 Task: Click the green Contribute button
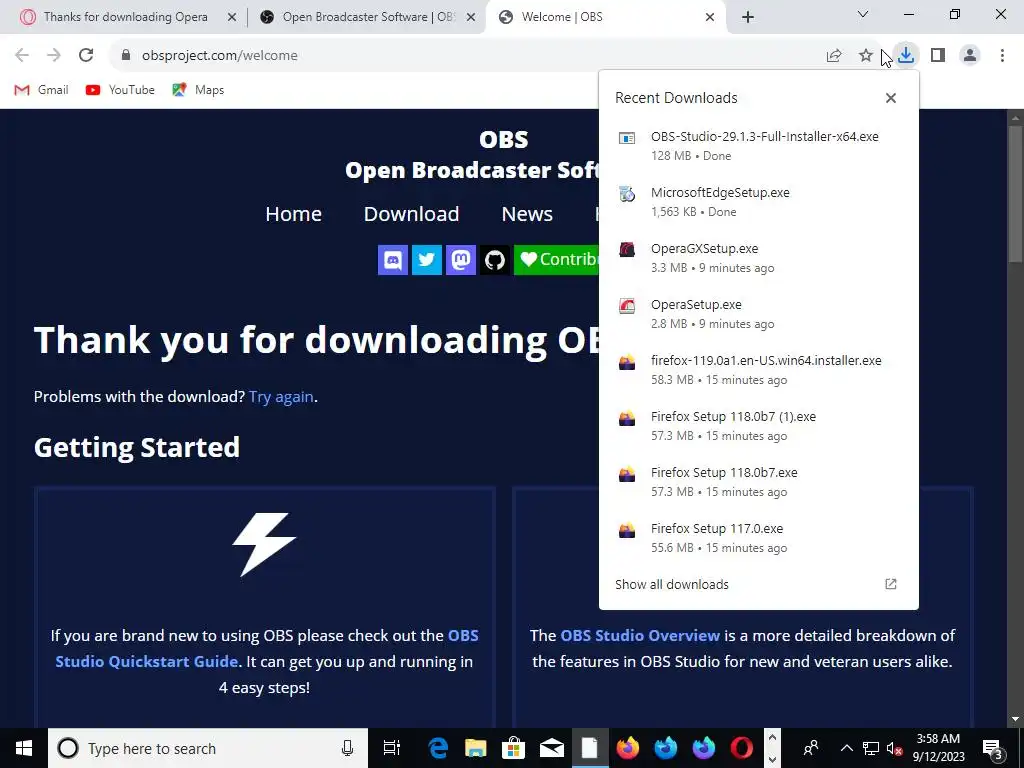coord(556,260)
